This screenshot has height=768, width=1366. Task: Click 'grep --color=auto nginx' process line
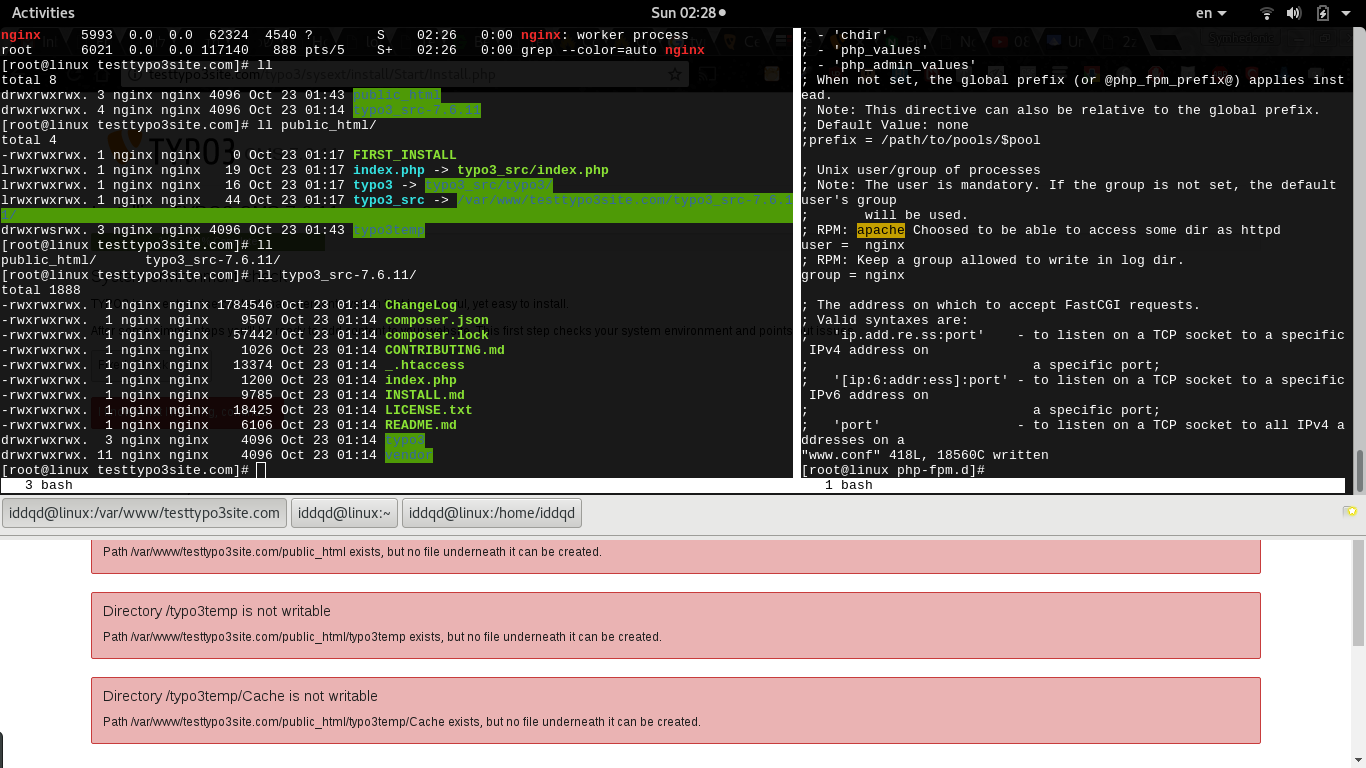pos(612,50)
